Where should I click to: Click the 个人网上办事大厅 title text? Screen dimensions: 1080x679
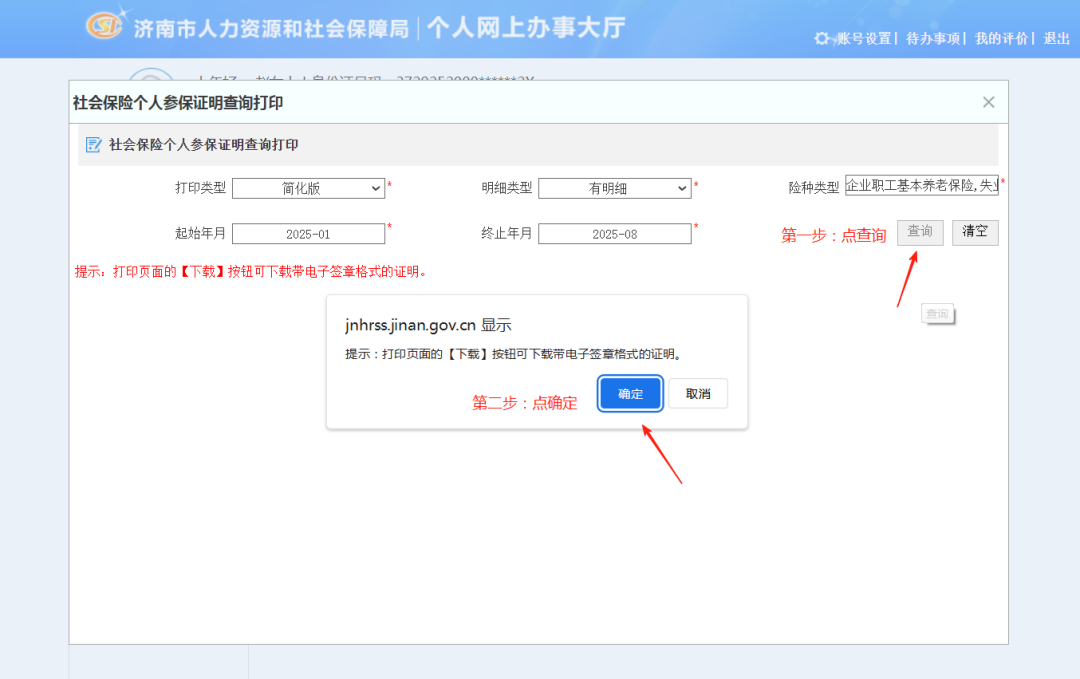click(x=526, y=28)
